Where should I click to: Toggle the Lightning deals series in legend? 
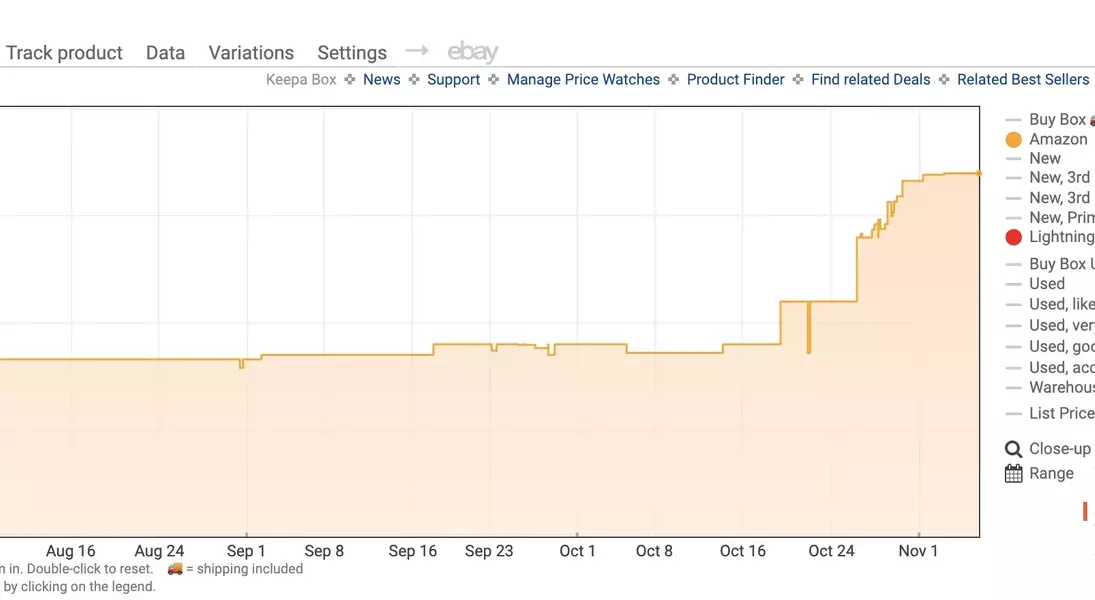coord(1060,237)
